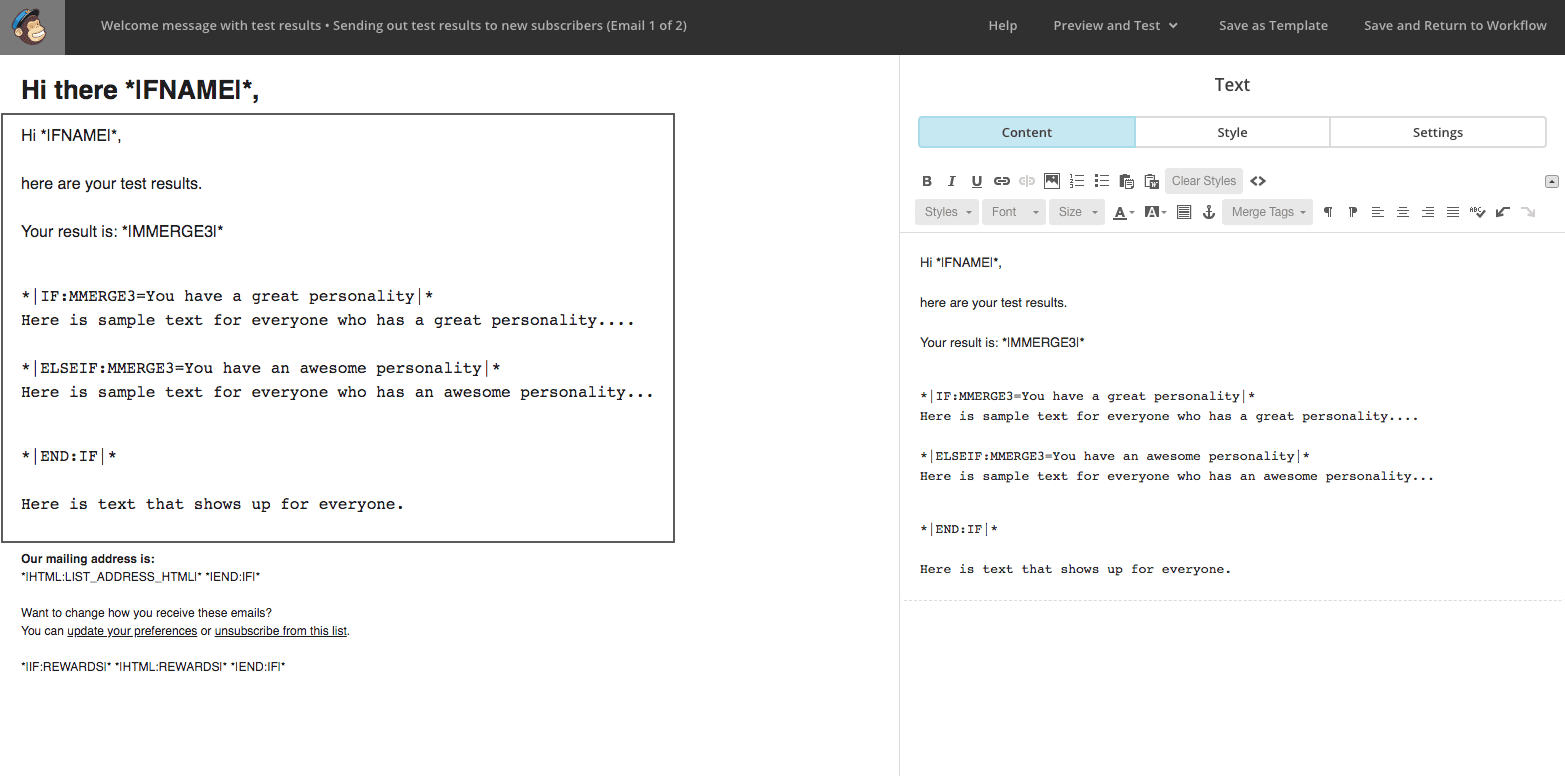
Task: Center align the text
Action: [1403, 212]
